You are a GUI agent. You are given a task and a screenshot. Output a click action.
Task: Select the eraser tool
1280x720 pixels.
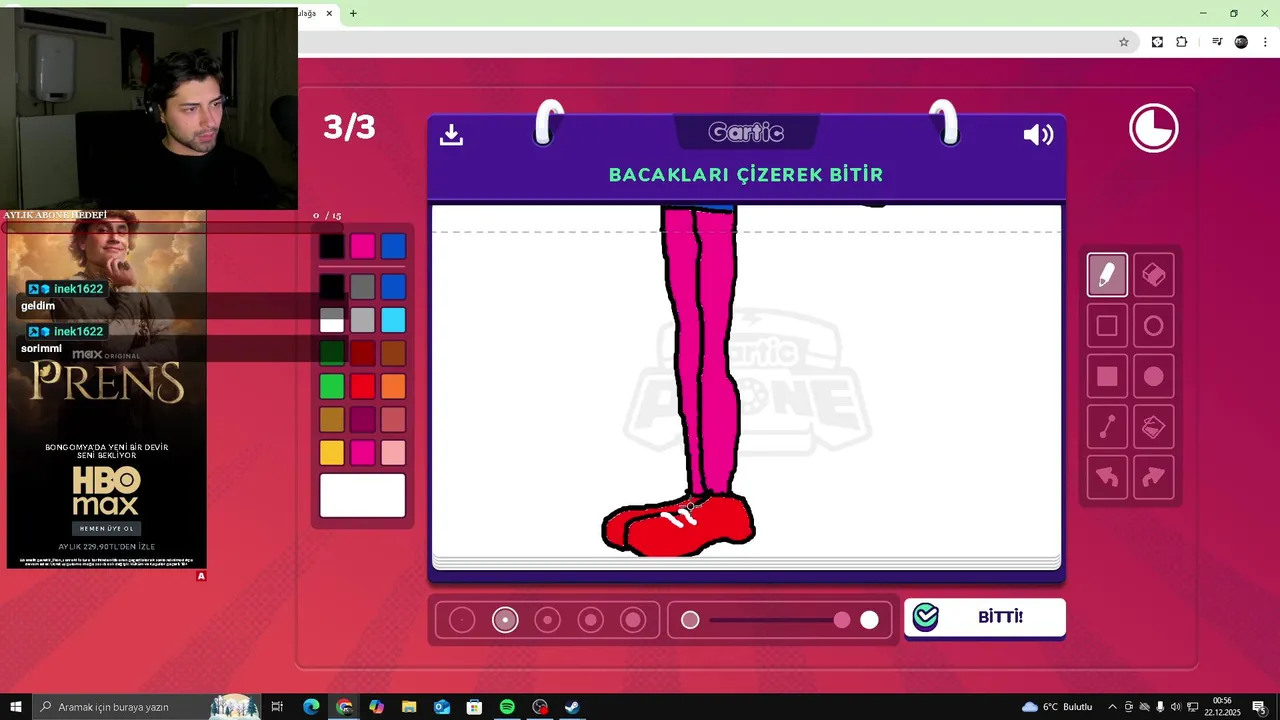point(1153,275)
